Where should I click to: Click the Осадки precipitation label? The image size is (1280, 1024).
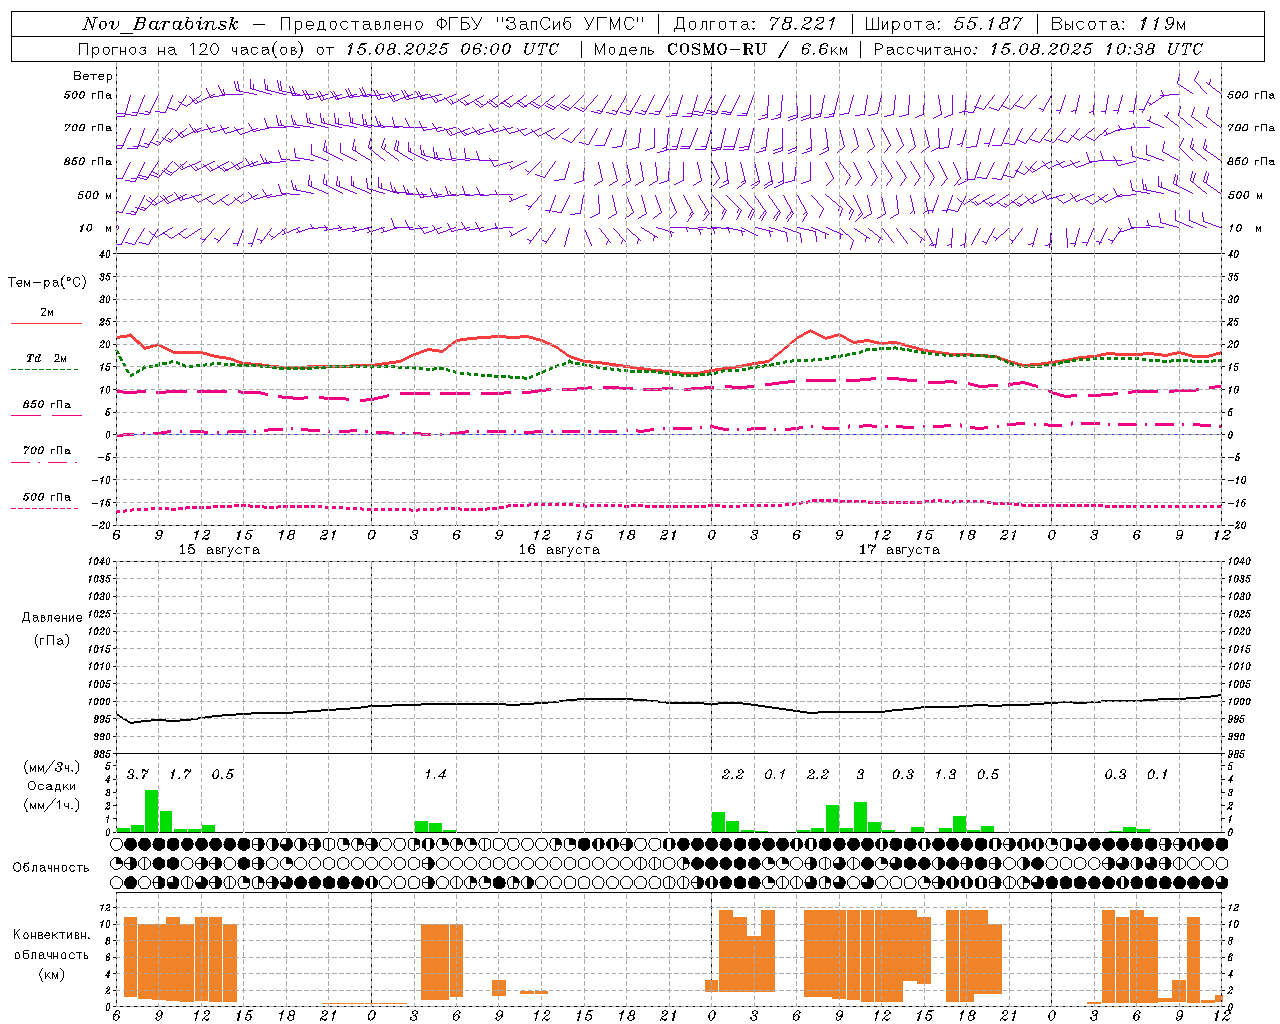pos(50,786)
